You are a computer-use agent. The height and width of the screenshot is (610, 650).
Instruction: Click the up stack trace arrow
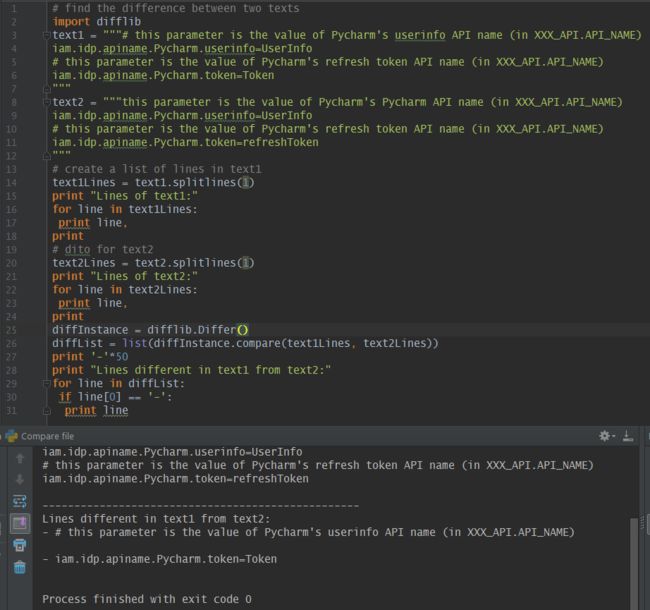(19, 458)
